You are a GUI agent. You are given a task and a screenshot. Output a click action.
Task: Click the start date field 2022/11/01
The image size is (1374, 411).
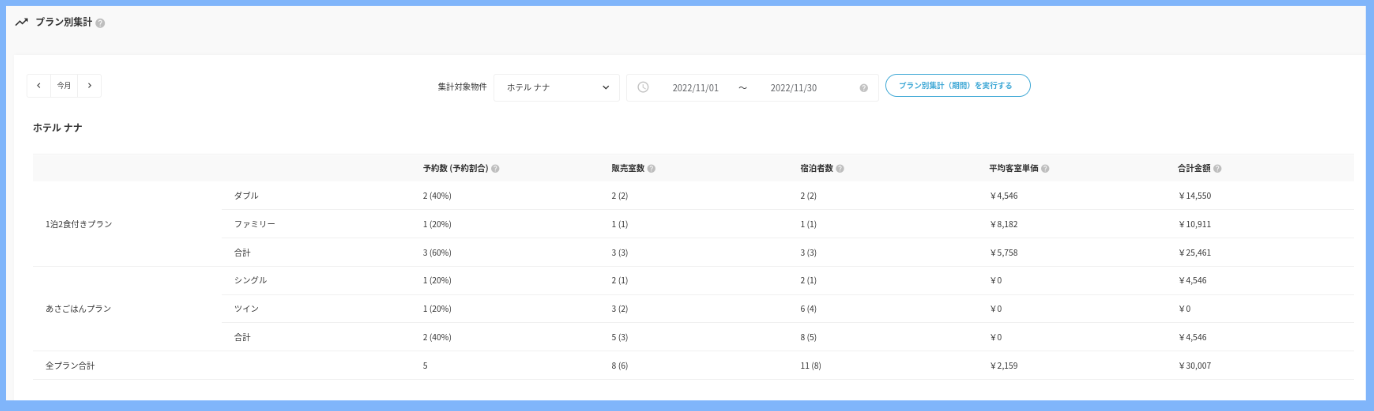(695, 88)
